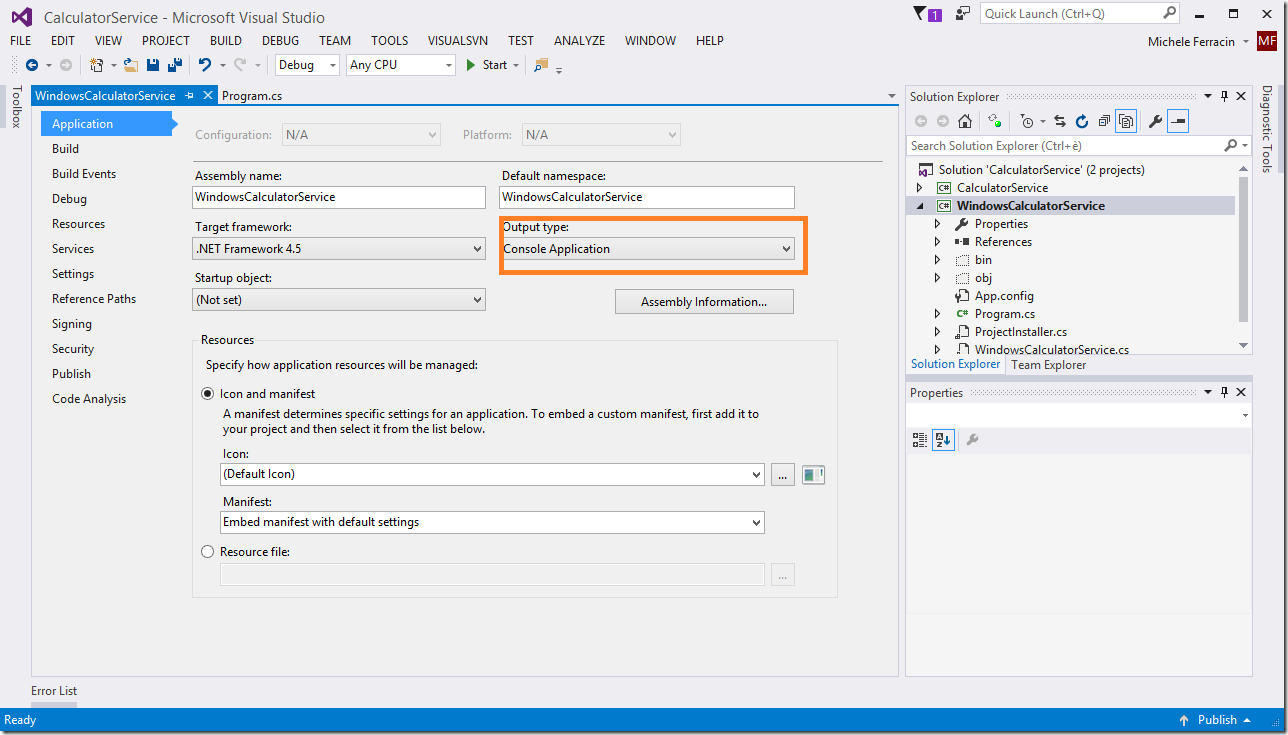Click the notifications flag icon
1288x735 pixels.
tap(921, 14)
